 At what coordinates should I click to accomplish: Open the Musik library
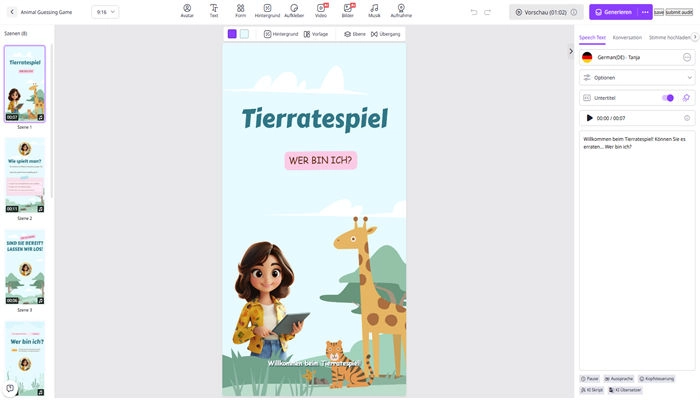click(x=374, y=11)
